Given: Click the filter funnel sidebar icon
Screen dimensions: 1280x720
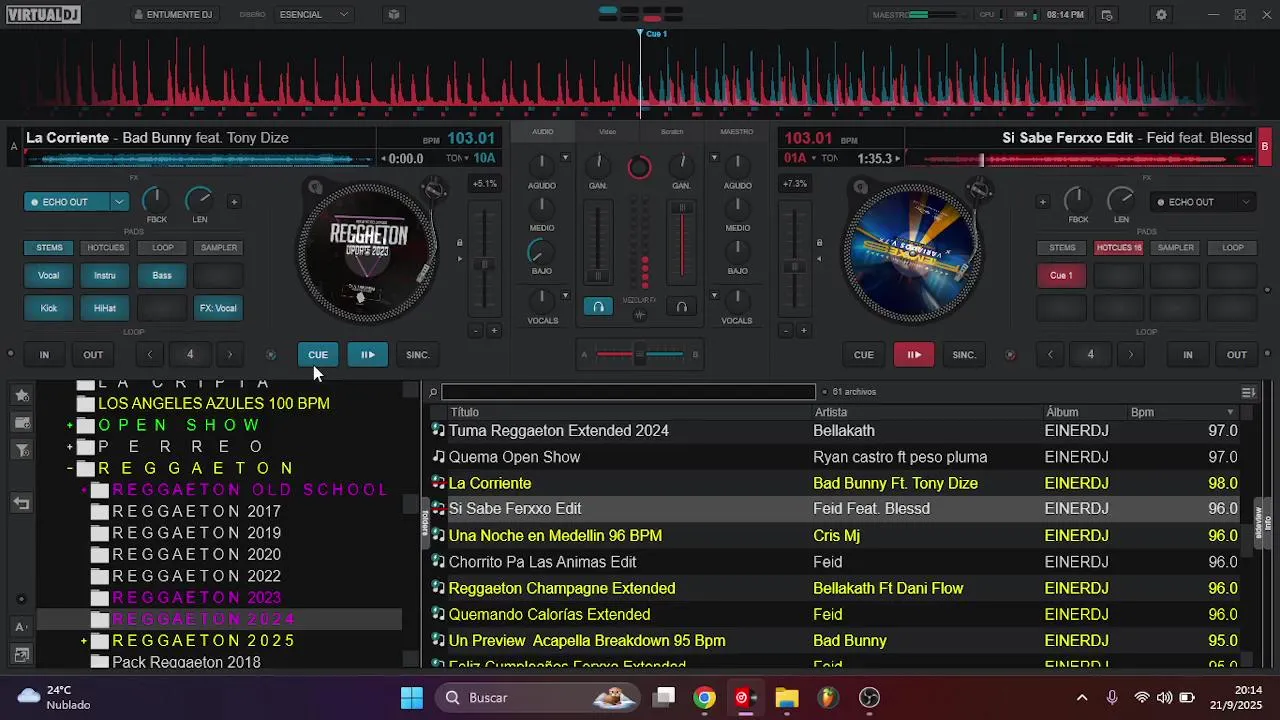Looking at the screenshot, I should [22, 451].
